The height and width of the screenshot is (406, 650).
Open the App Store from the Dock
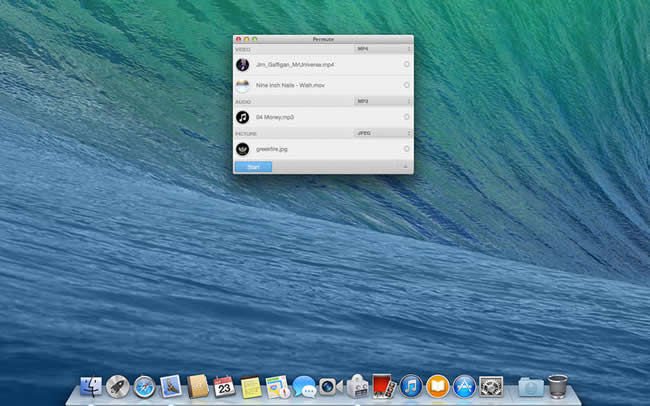click(x=463, y=387)
